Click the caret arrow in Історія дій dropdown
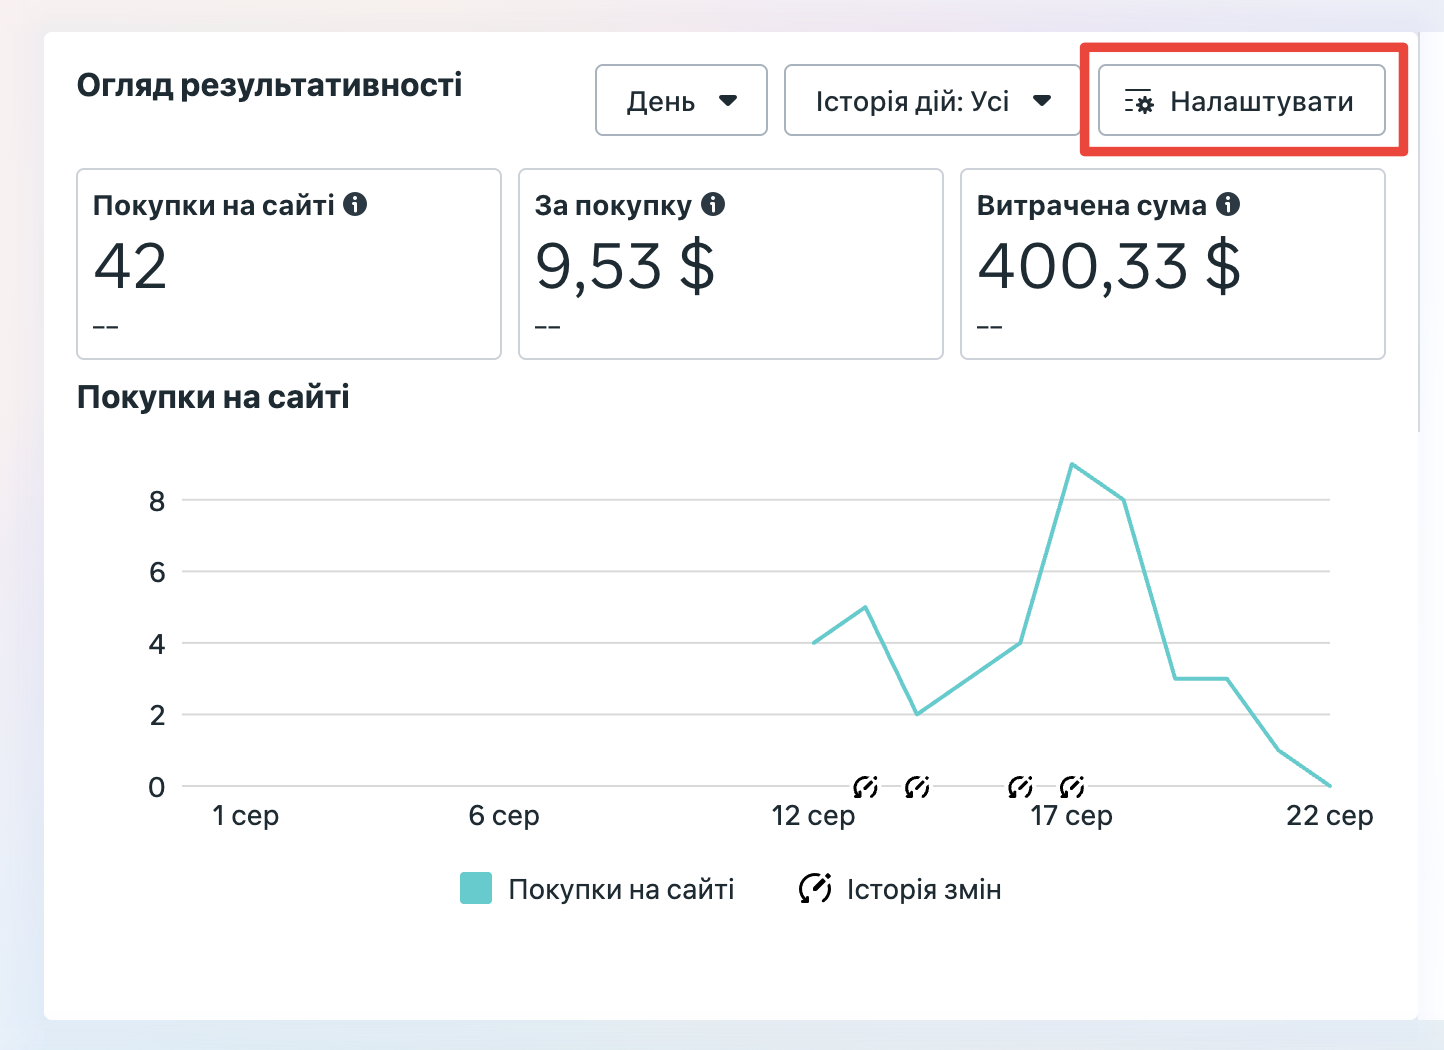The width and height of the screenshot is (1444, 1050). [x=1042, y=100]
